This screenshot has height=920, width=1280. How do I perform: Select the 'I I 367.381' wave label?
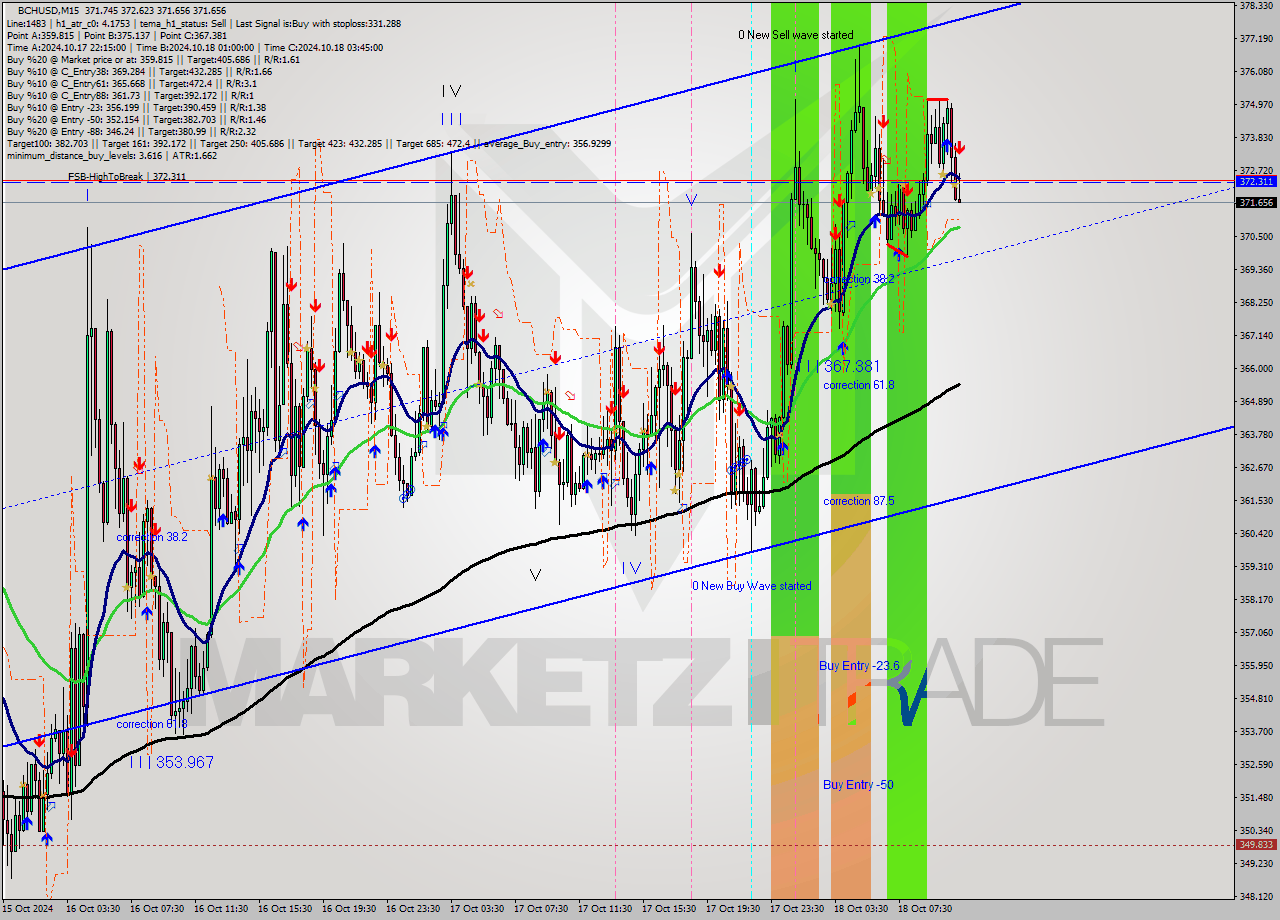(844, 367)
